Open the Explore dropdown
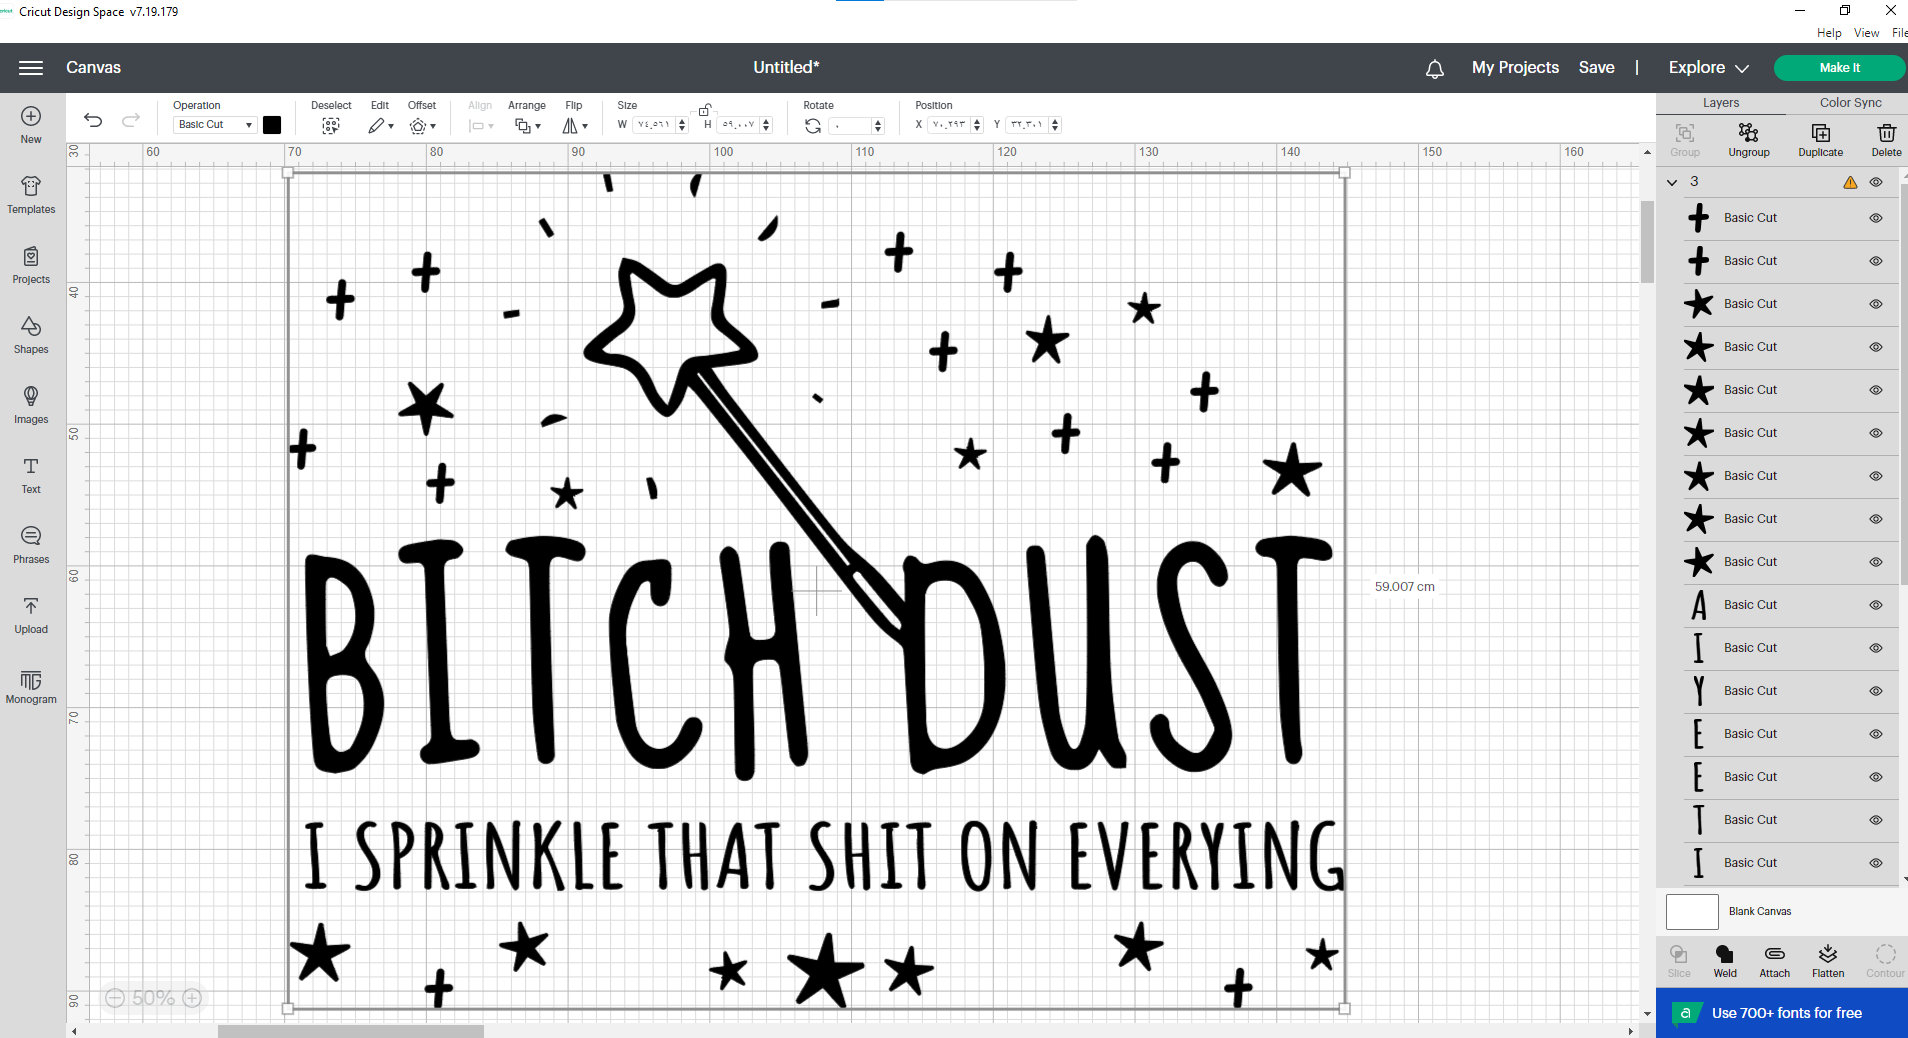Screen dimensions: 1908x1038 (x=1706, y=67)
